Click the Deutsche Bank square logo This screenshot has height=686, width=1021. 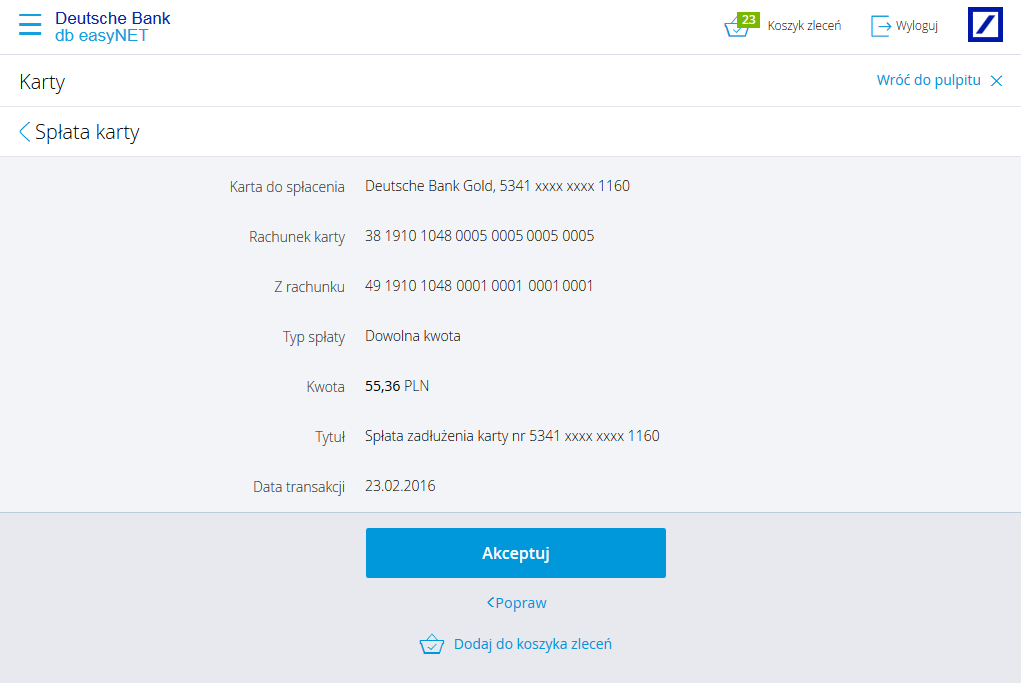coord(985,25)
